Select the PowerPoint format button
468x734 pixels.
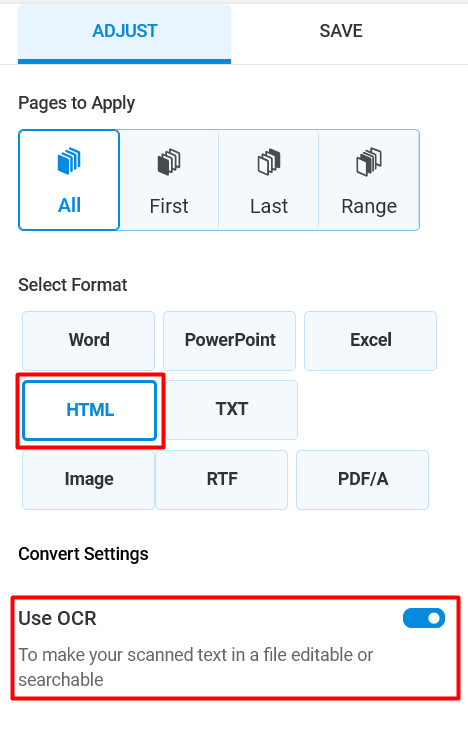229,340
